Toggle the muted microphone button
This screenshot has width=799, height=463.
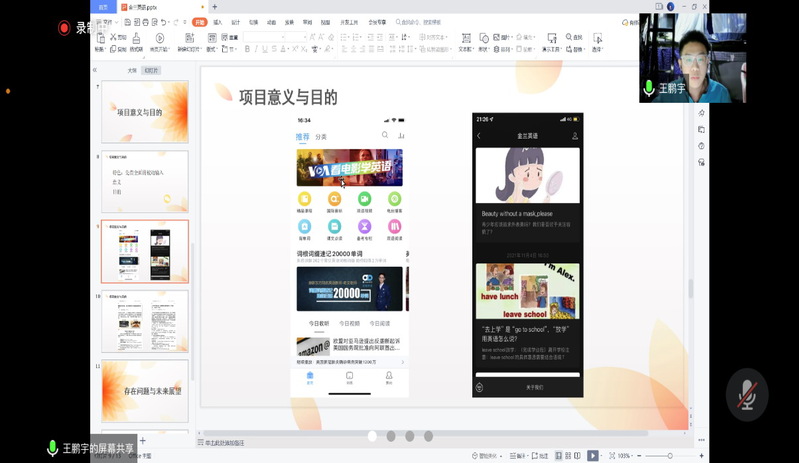coord(746,396)
